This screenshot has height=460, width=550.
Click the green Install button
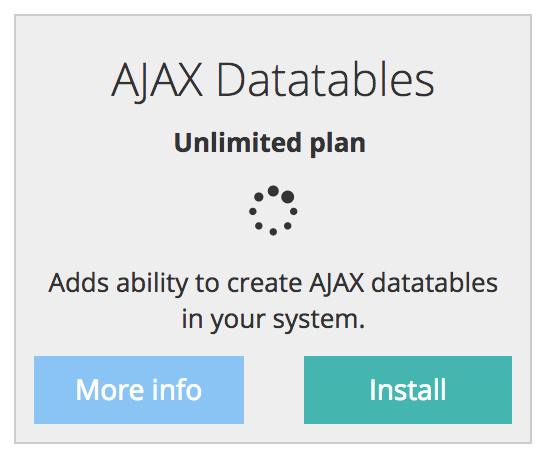click(408, 390)
